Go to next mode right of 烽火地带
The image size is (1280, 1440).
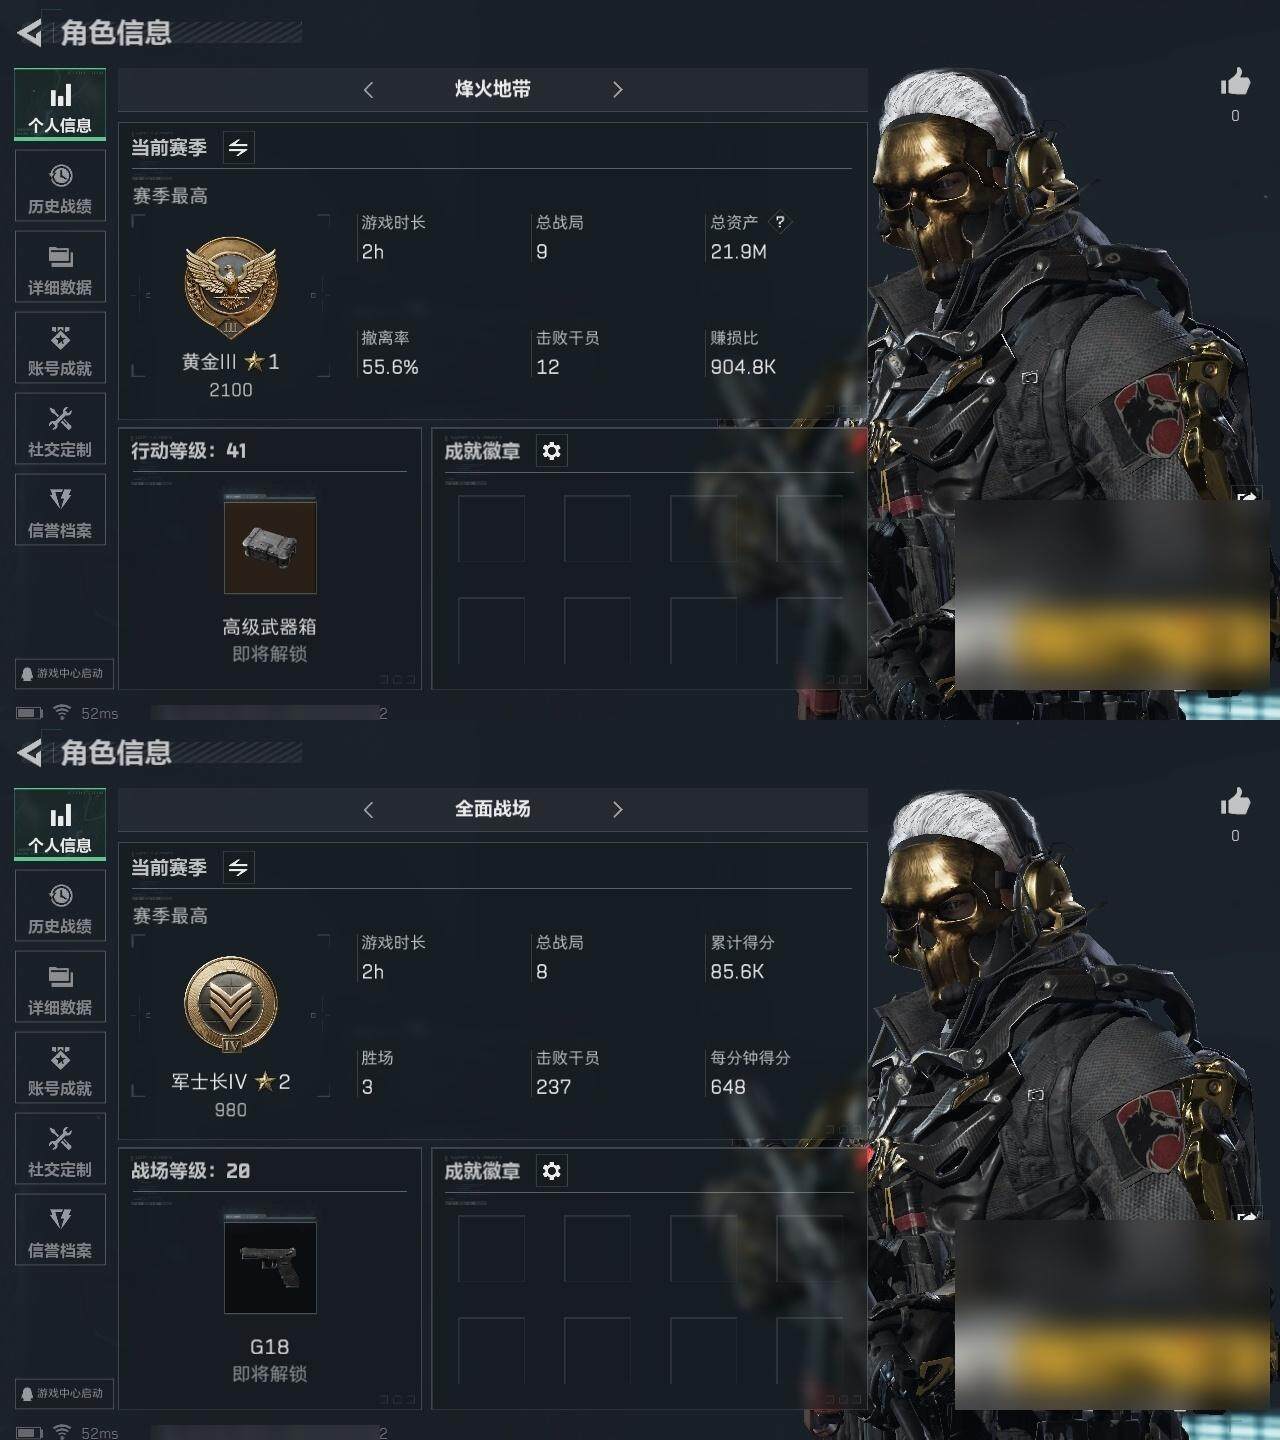tap(617, 90)
